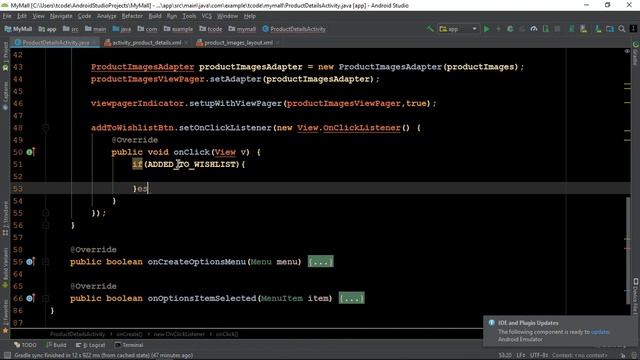The width and height of the screenshot is (640, 360).
Task: Click the fold end marker at line 55
Action: click(x=46, y=213)
